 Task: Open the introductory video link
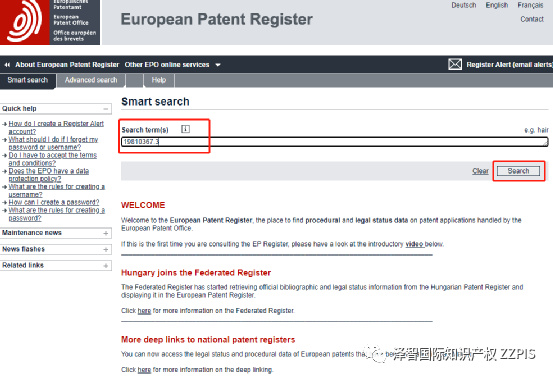tap(414, 244)
